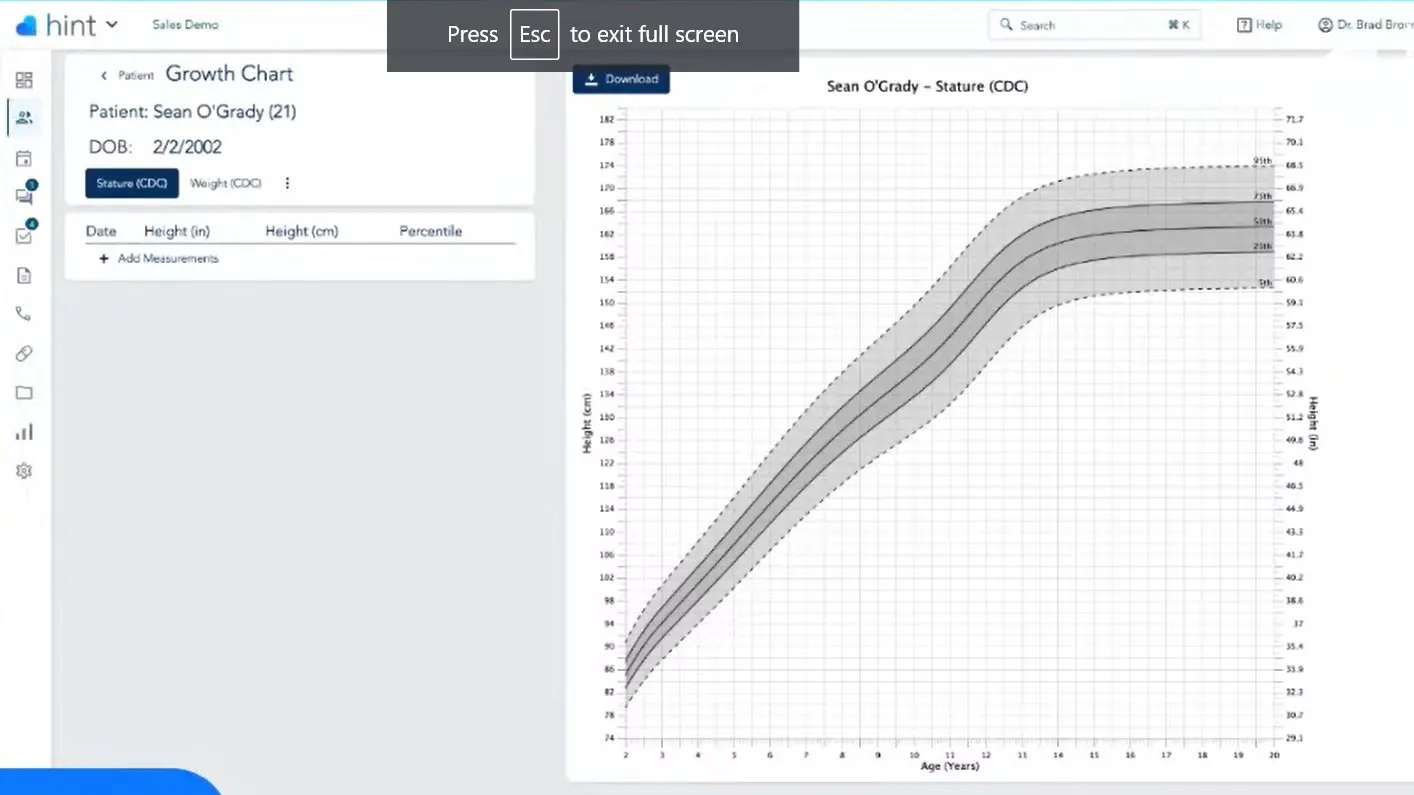The width and height of the screenshot is (1414, 795).
Task: Click the patients icon in sidebar
Action: click(x=24, y=118)
